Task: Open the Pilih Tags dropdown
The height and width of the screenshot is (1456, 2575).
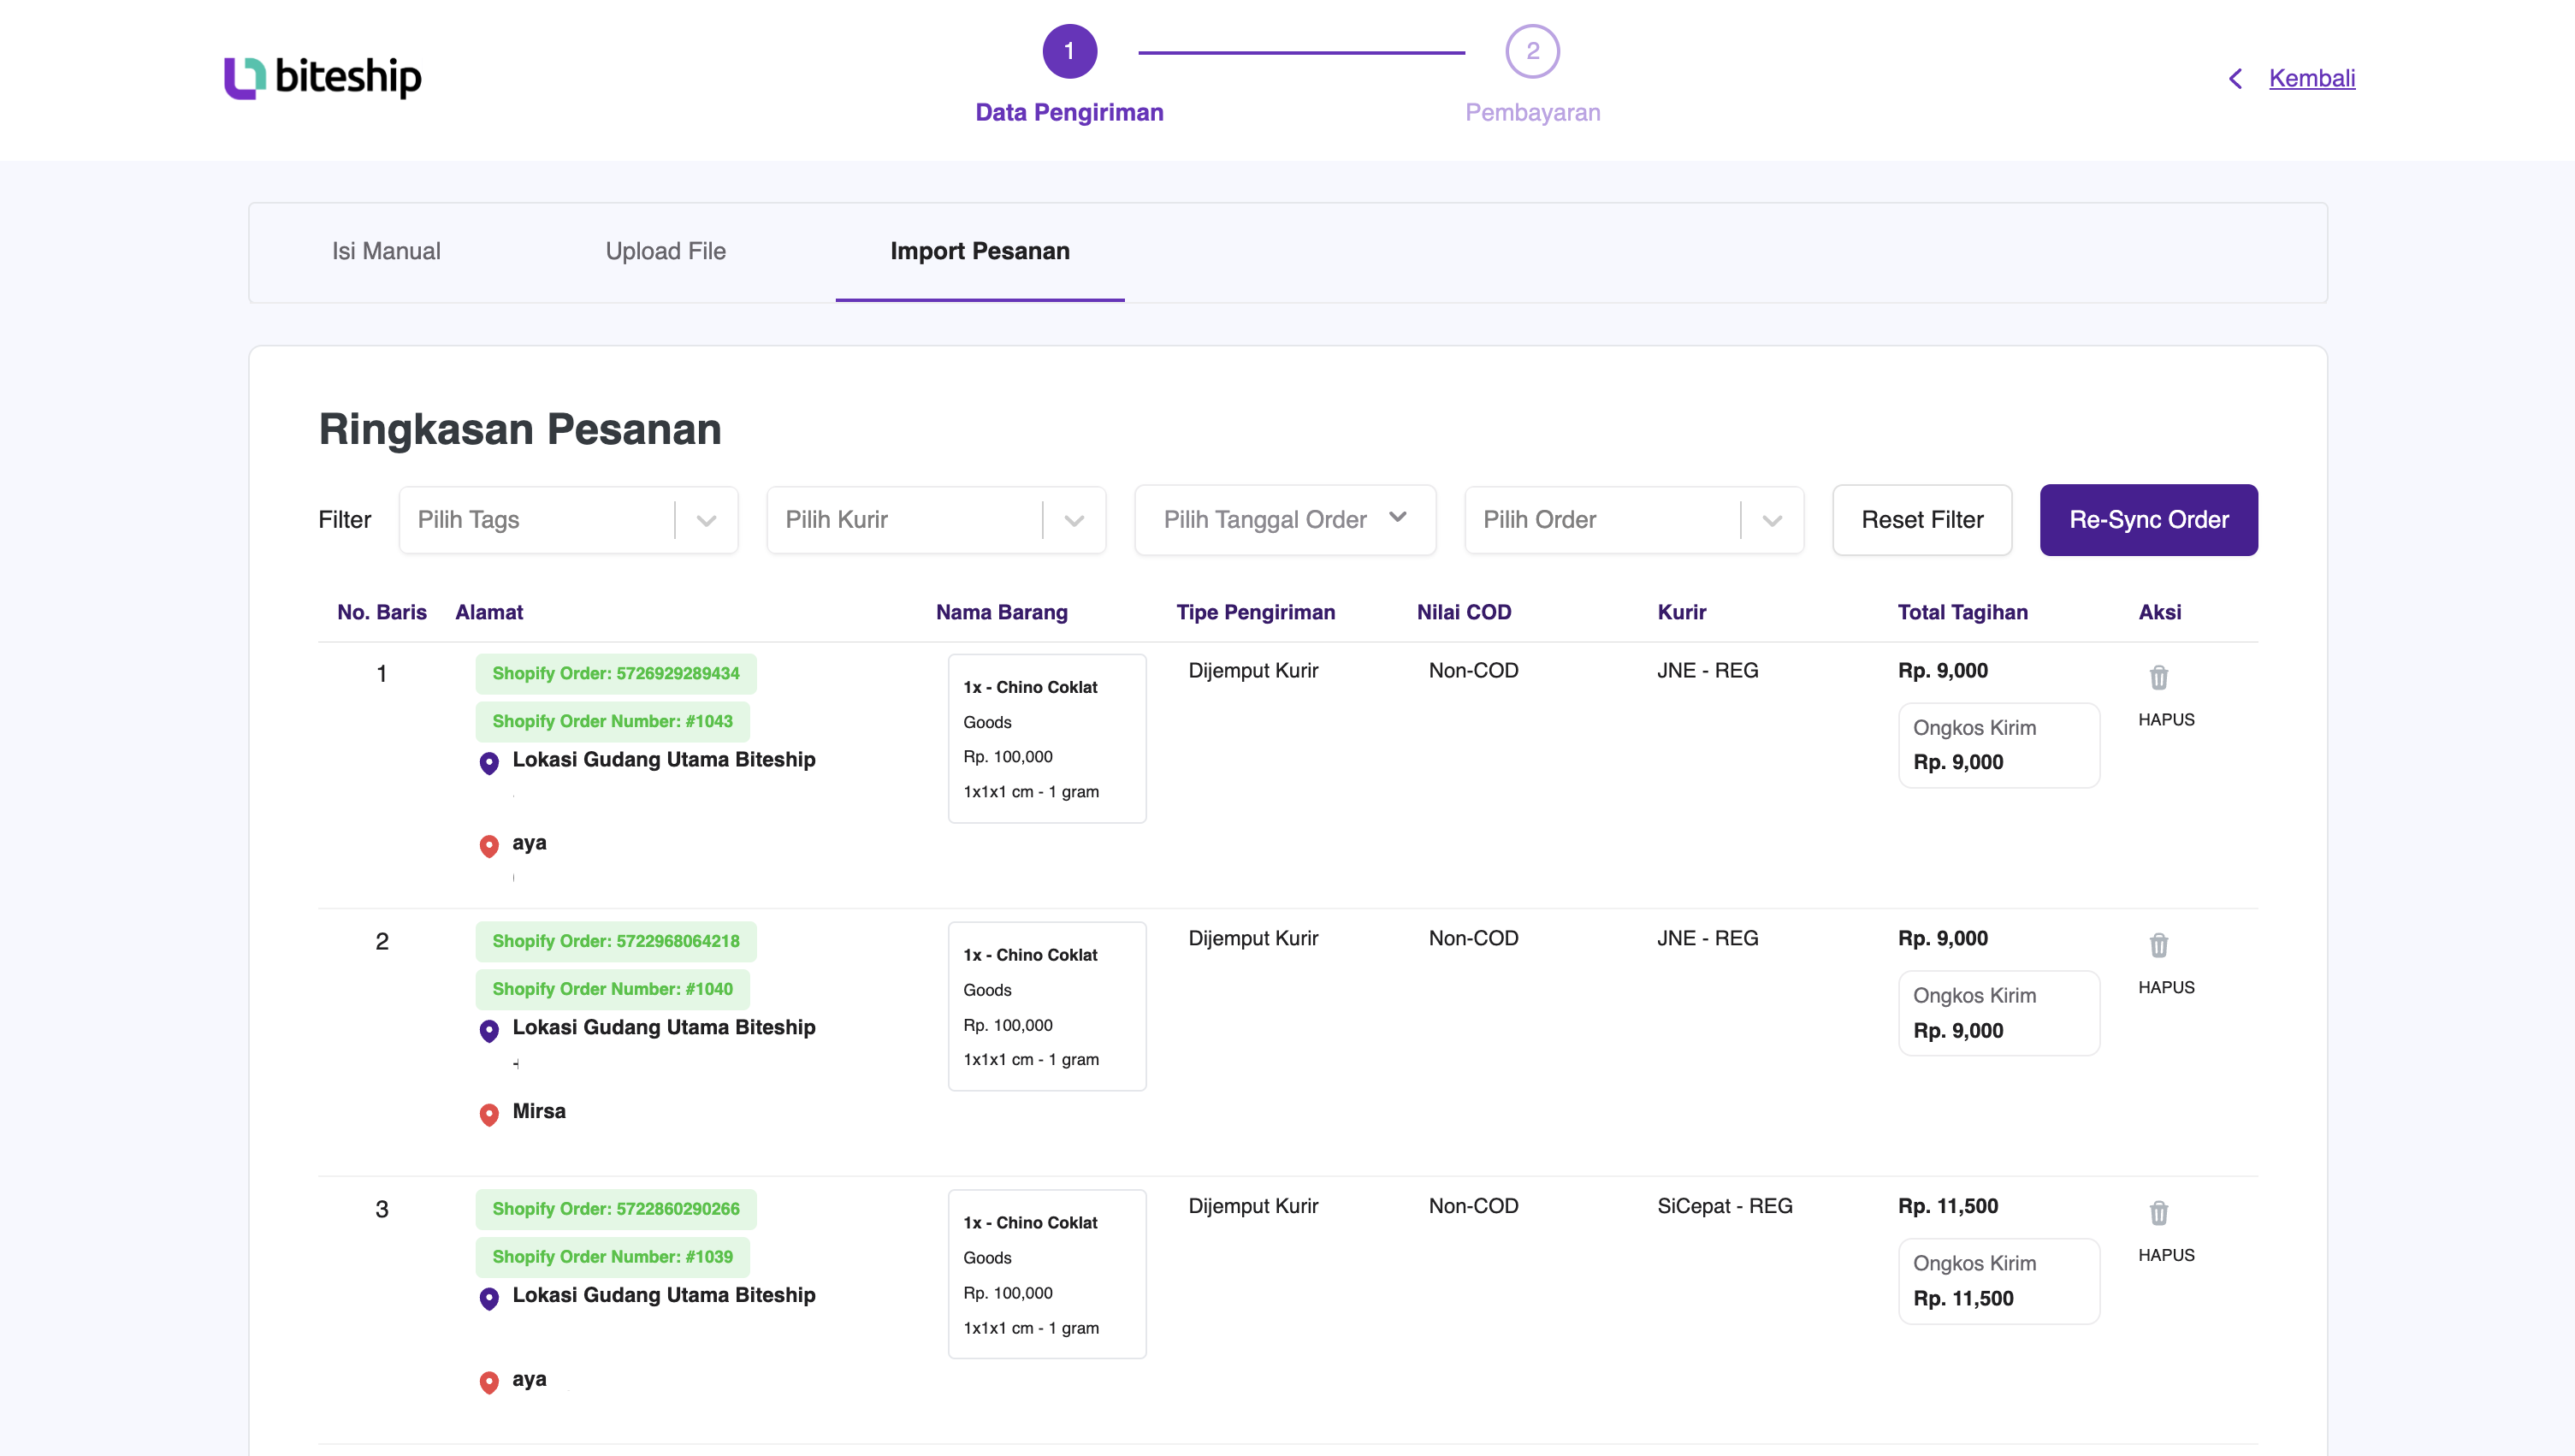Action: tap(567, 519)
